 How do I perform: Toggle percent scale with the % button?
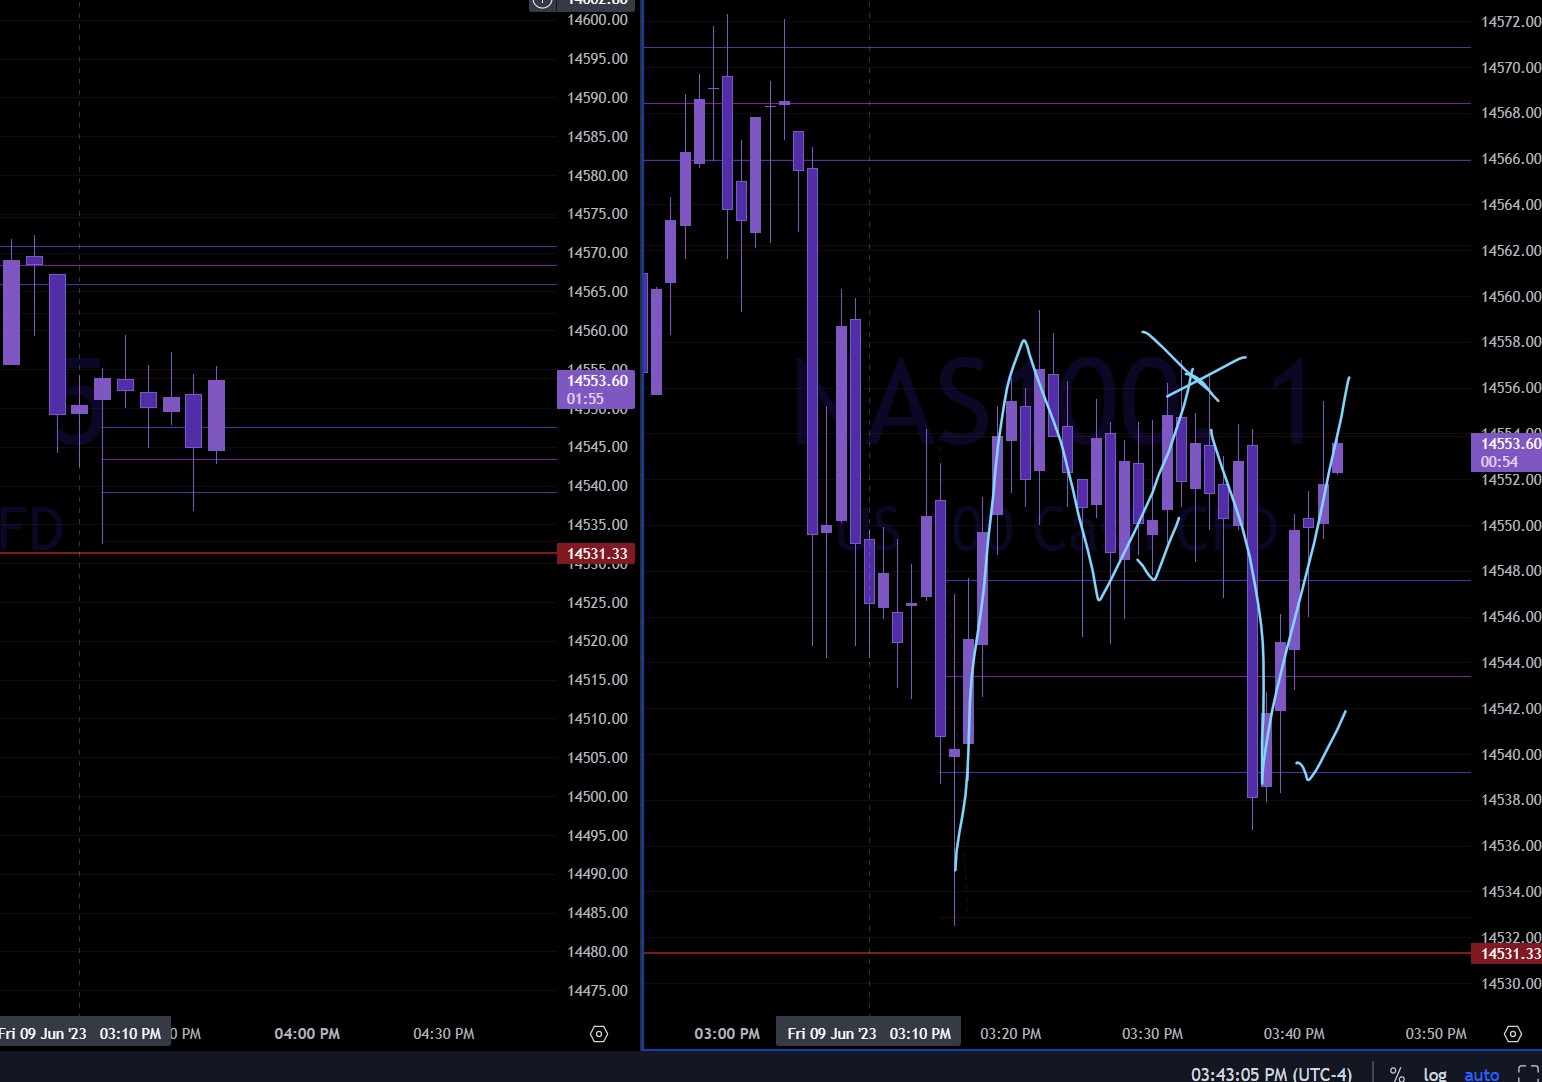click(x=1397, y=1074)
